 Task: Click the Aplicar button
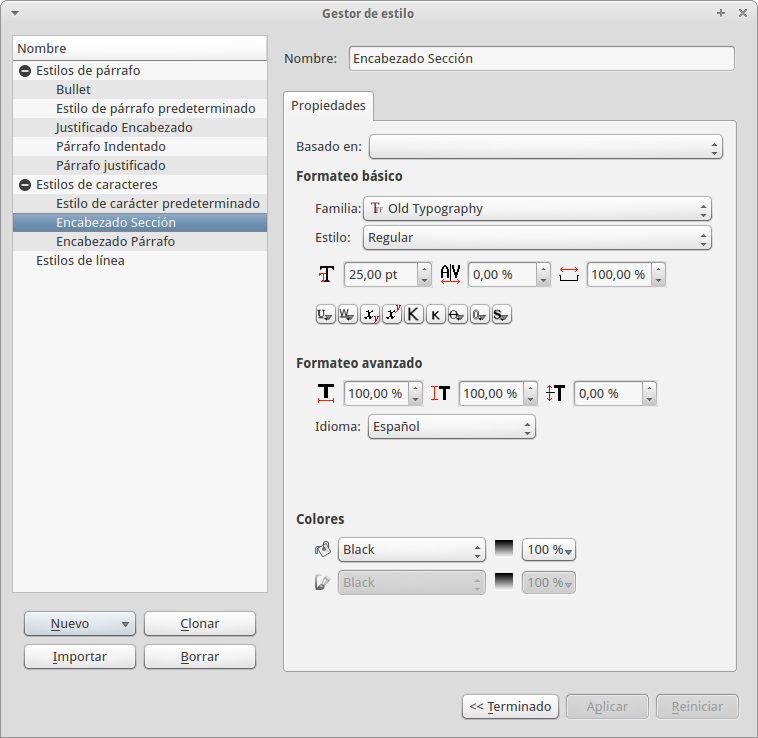point(607,707)
